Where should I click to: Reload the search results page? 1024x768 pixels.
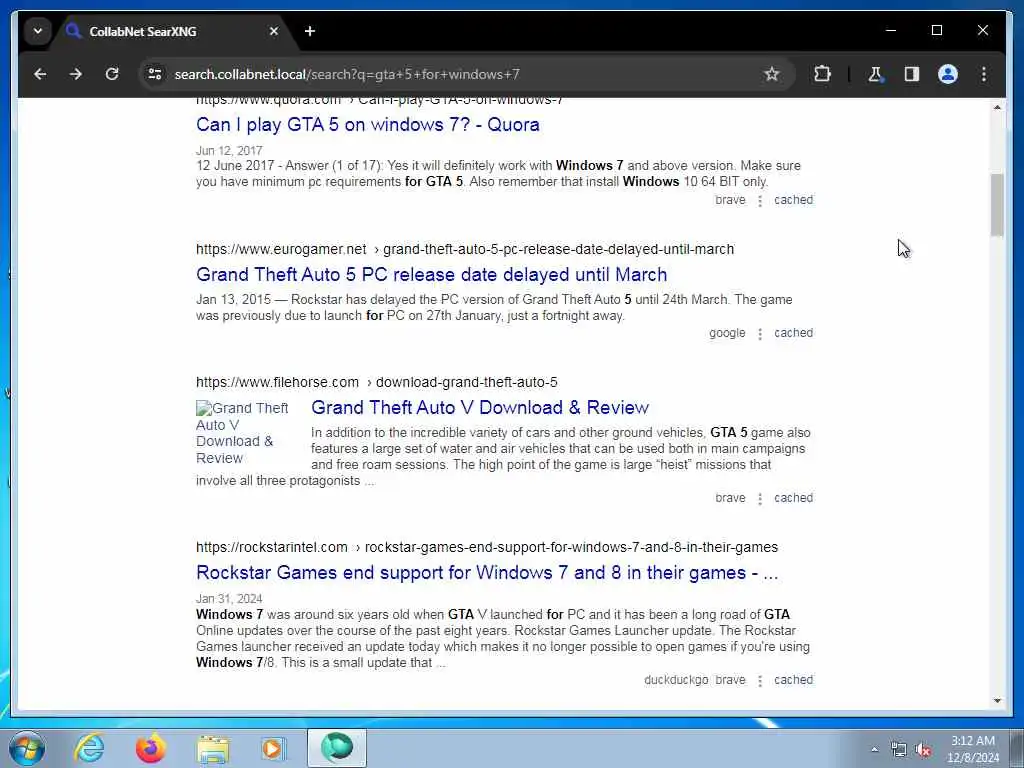[x=112, y=74]
